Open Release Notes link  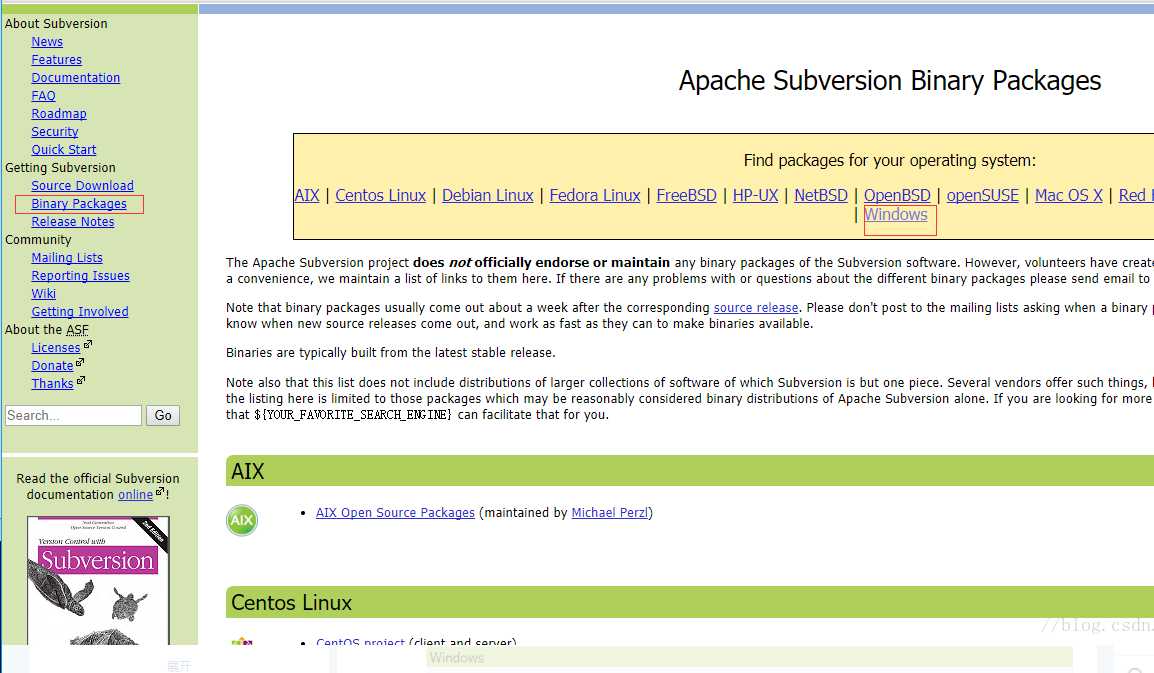point(73,222)
